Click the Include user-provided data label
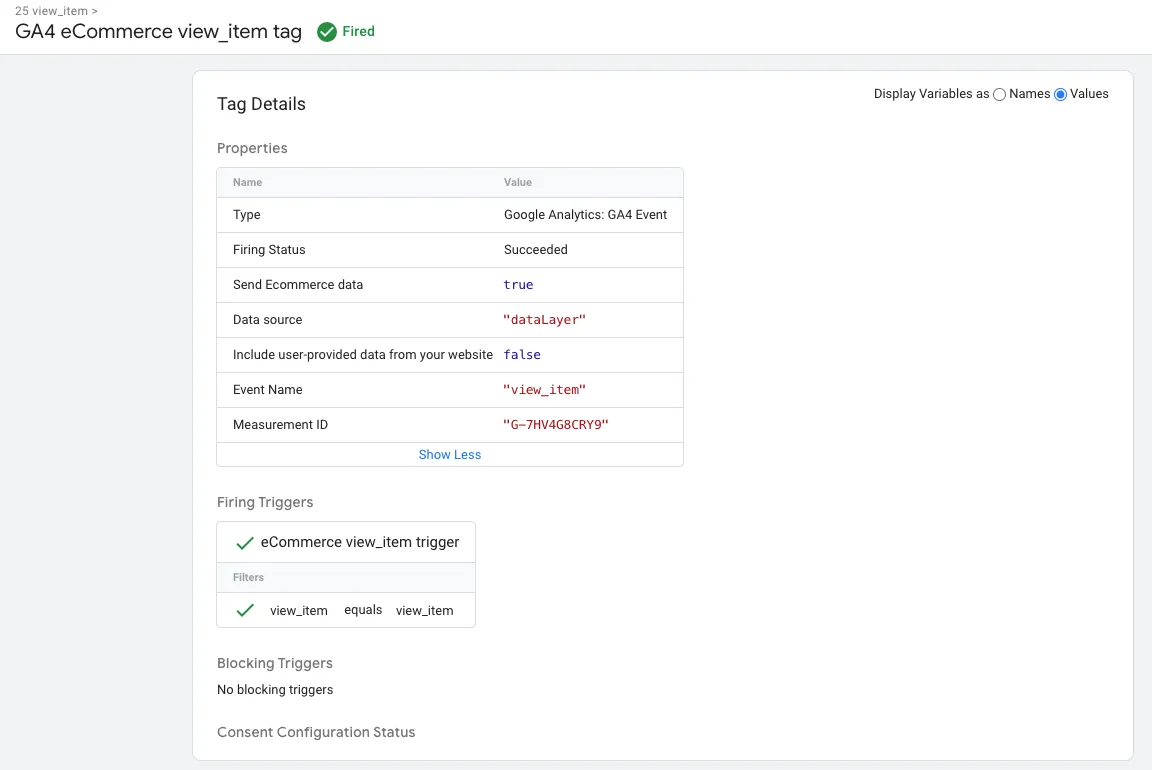1152x770 pixels. tap(363, 355)
